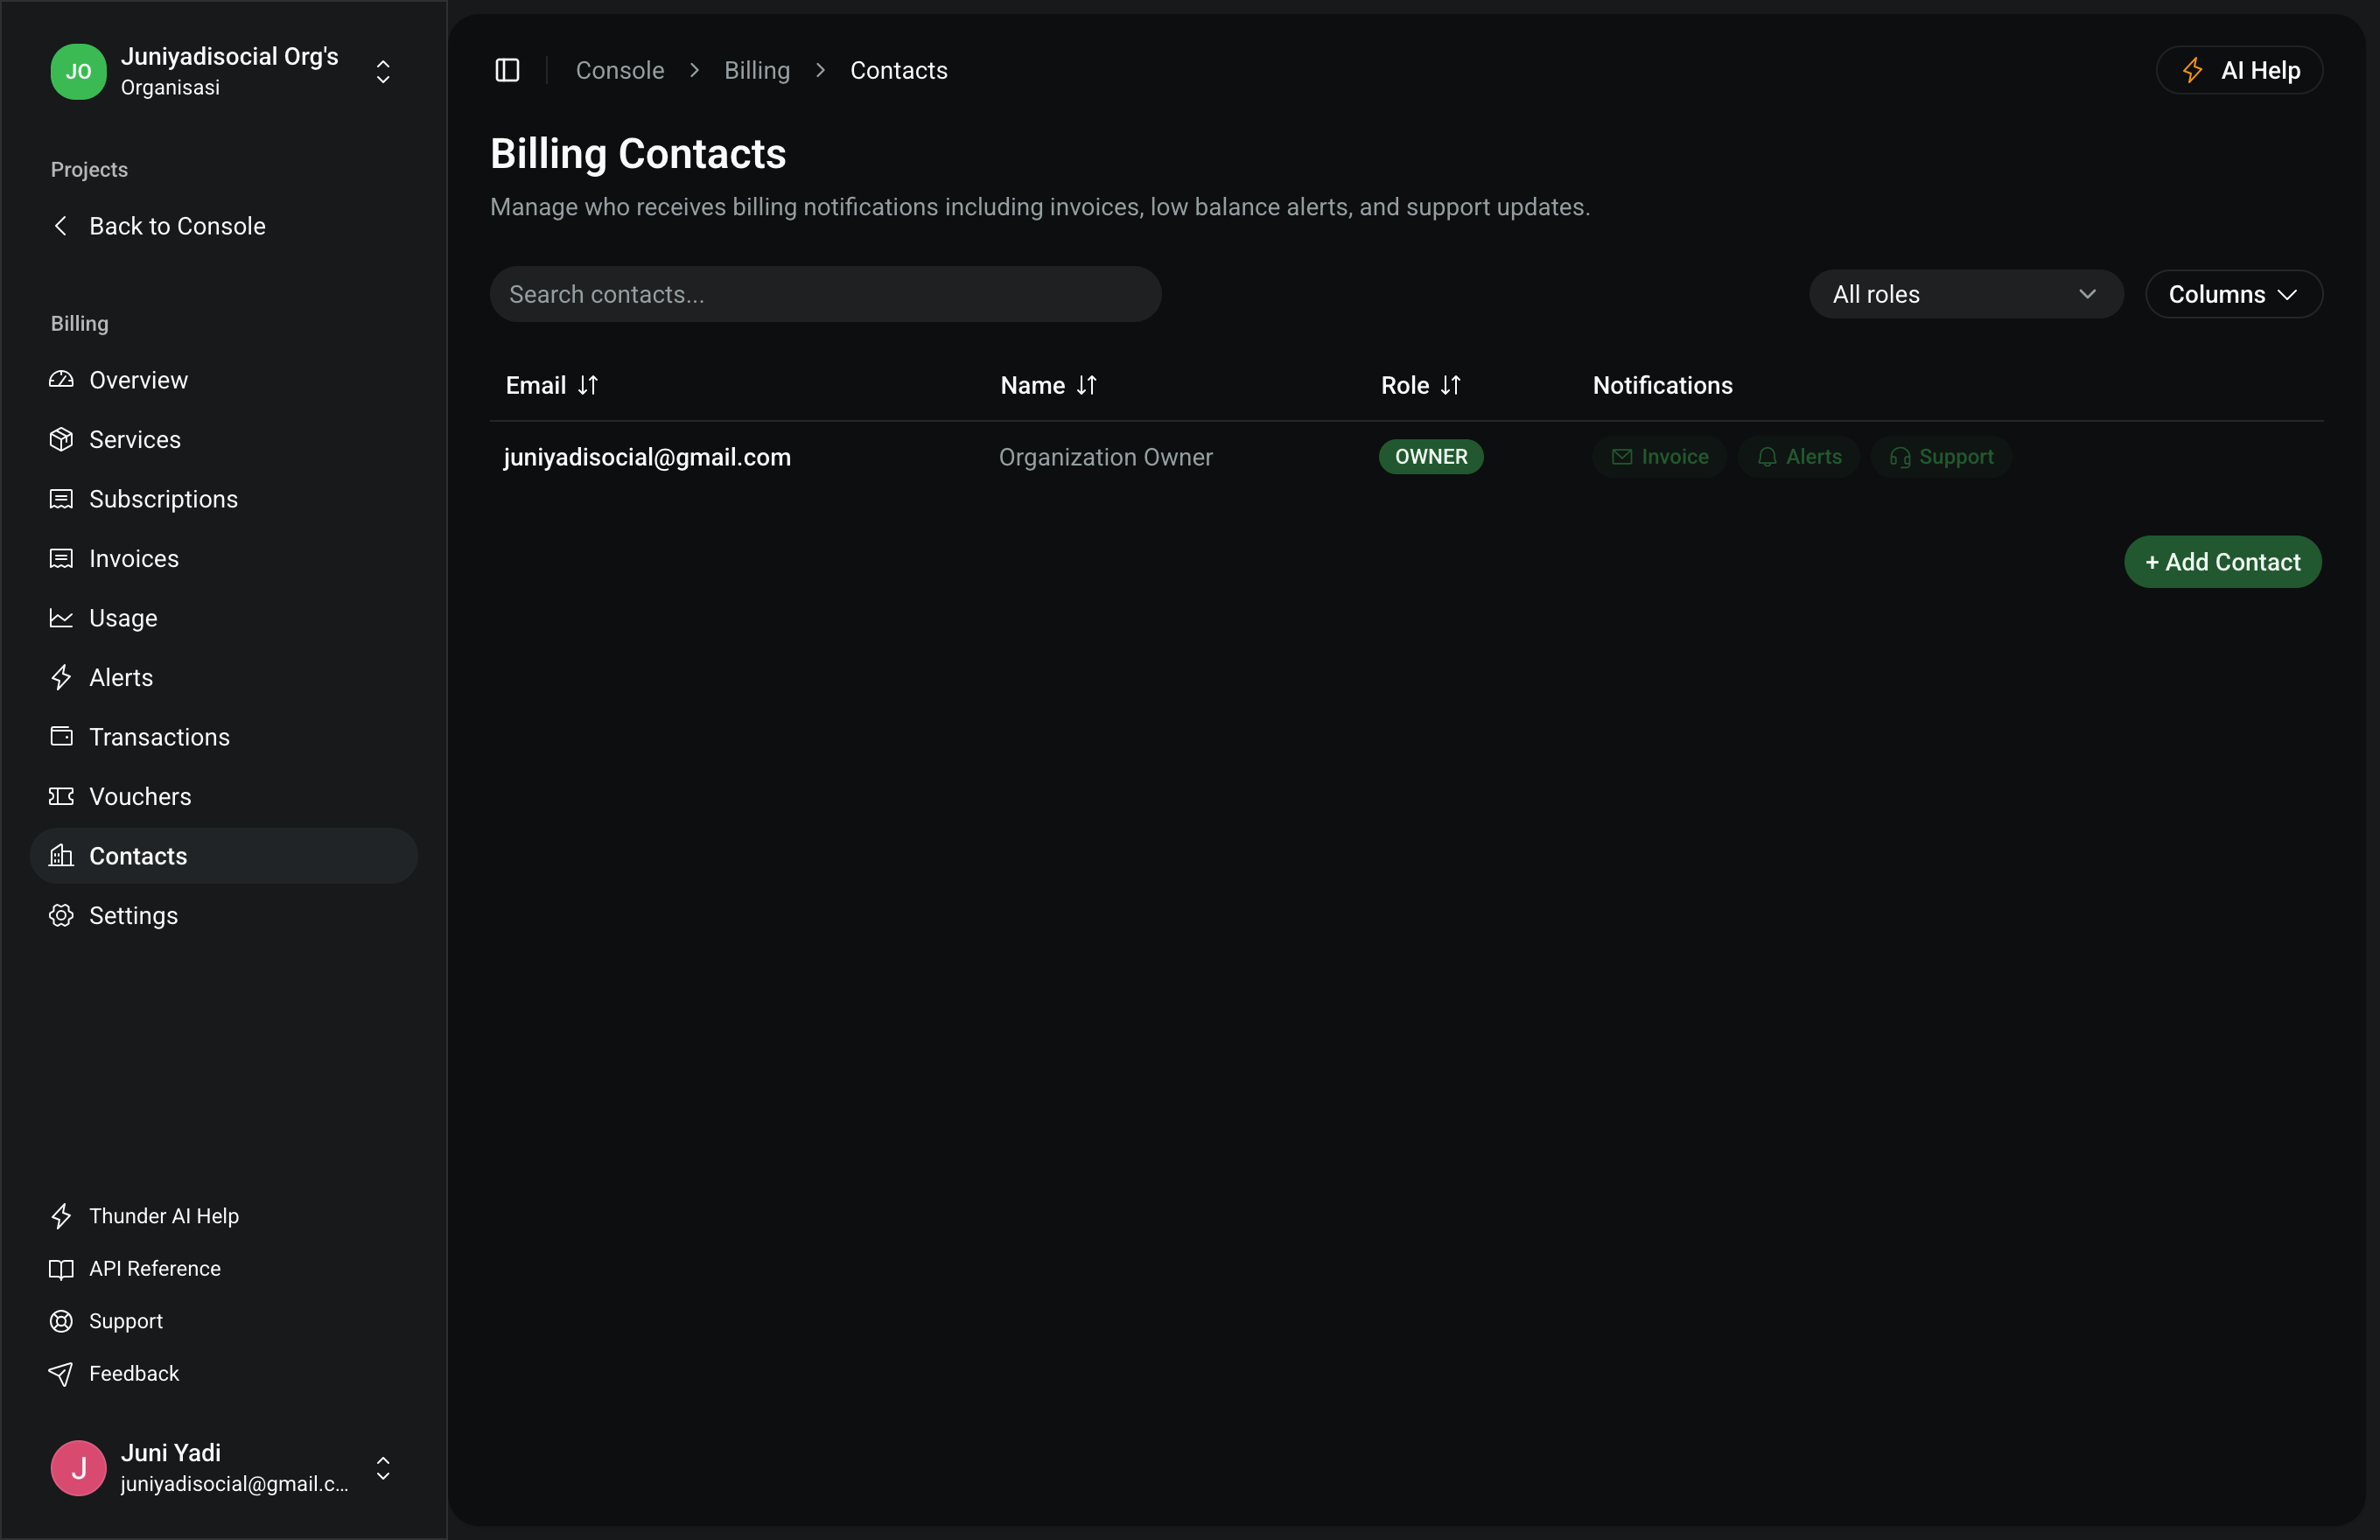The height and width of the screenshot is (1540, 2380).
Task: Toggle the sidebar panel icon
Action: [507, 70]
